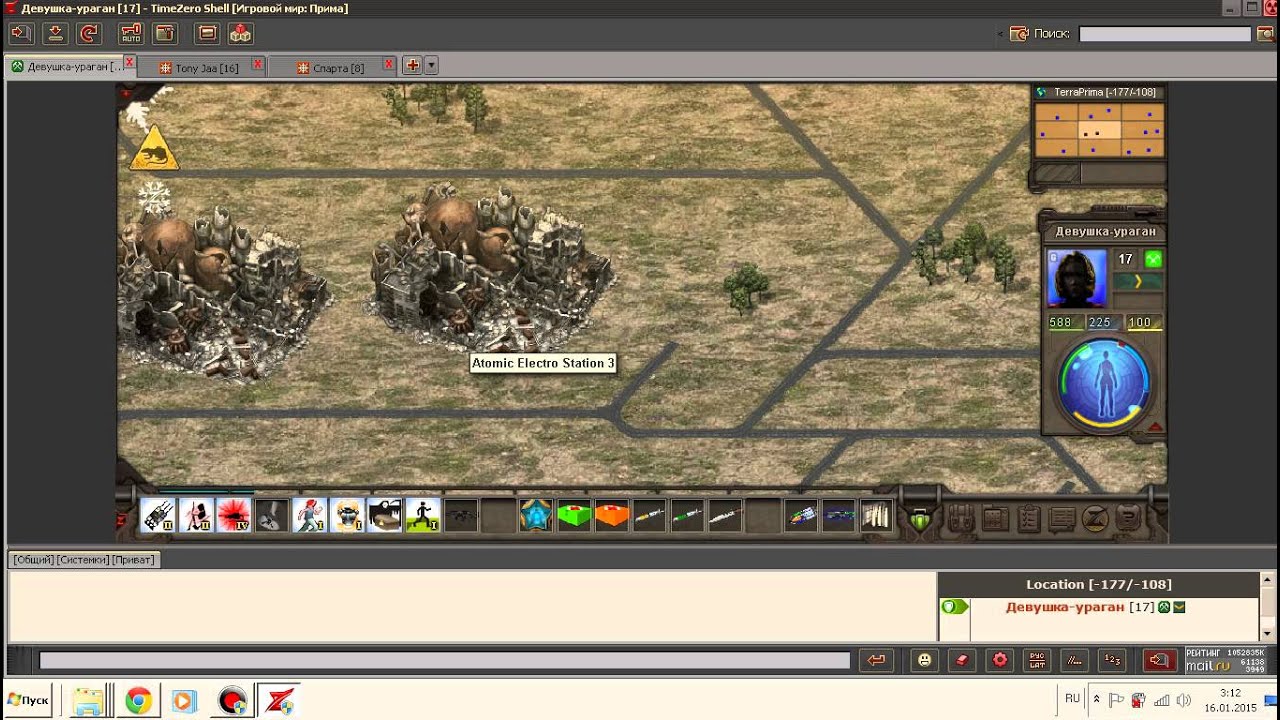Select the goggles mask skill in hotbar
Image resolution: width=1280 pixels, height=720 pixels.
(347, 516)
